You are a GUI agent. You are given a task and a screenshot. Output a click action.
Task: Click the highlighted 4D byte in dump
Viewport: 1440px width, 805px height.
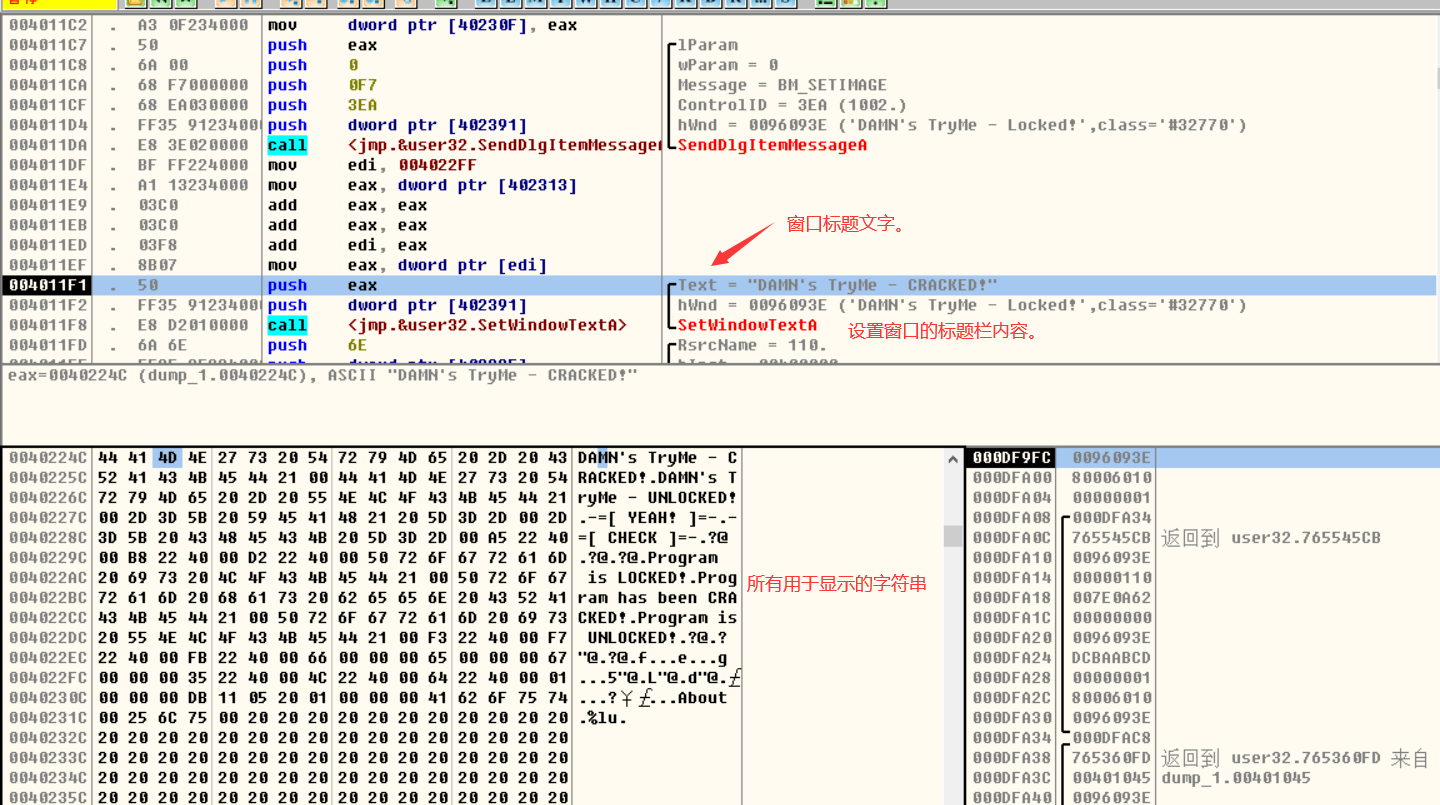[x=168, y=458]
